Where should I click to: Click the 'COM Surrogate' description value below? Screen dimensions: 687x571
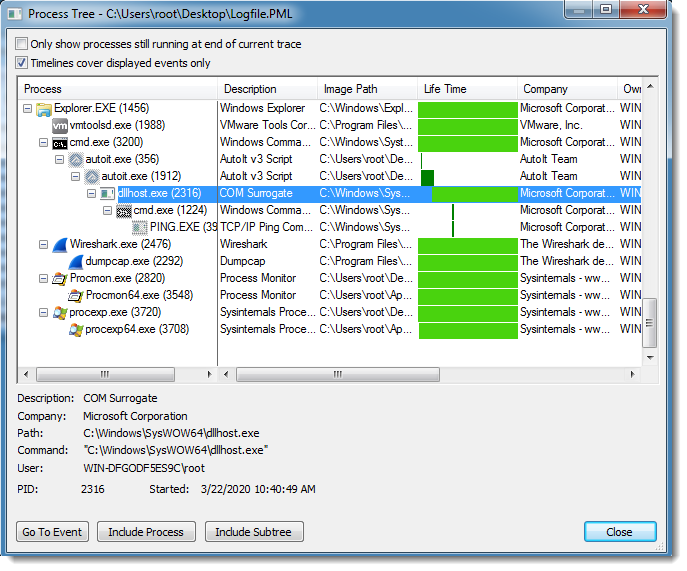120,399
